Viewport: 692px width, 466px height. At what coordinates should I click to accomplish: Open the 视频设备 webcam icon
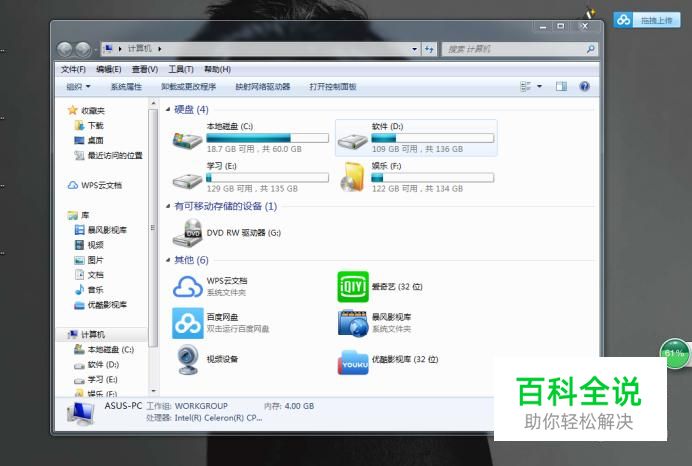[x=188, y=359]
